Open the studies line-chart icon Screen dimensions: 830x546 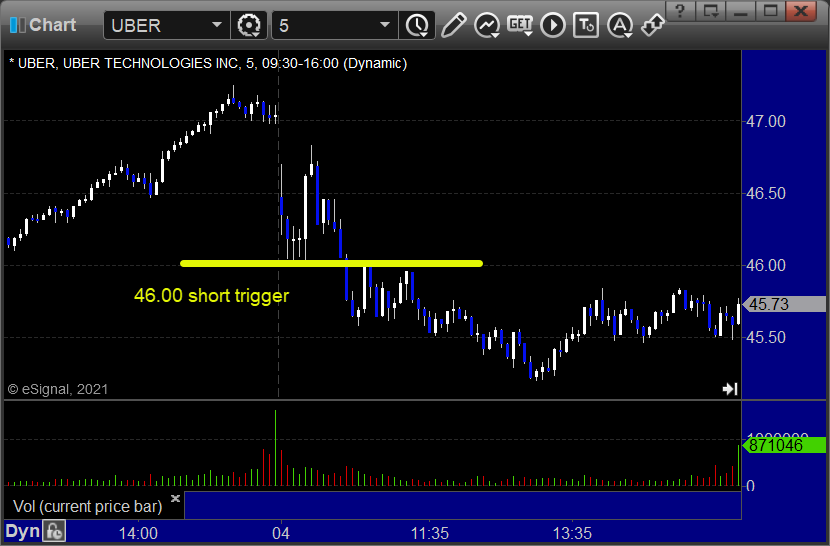487,25
